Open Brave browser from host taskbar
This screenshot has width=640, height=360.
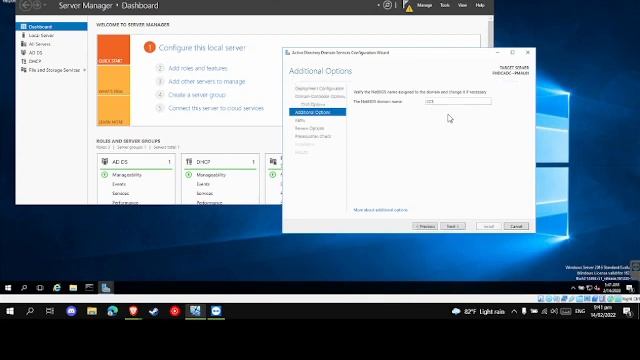133,311
